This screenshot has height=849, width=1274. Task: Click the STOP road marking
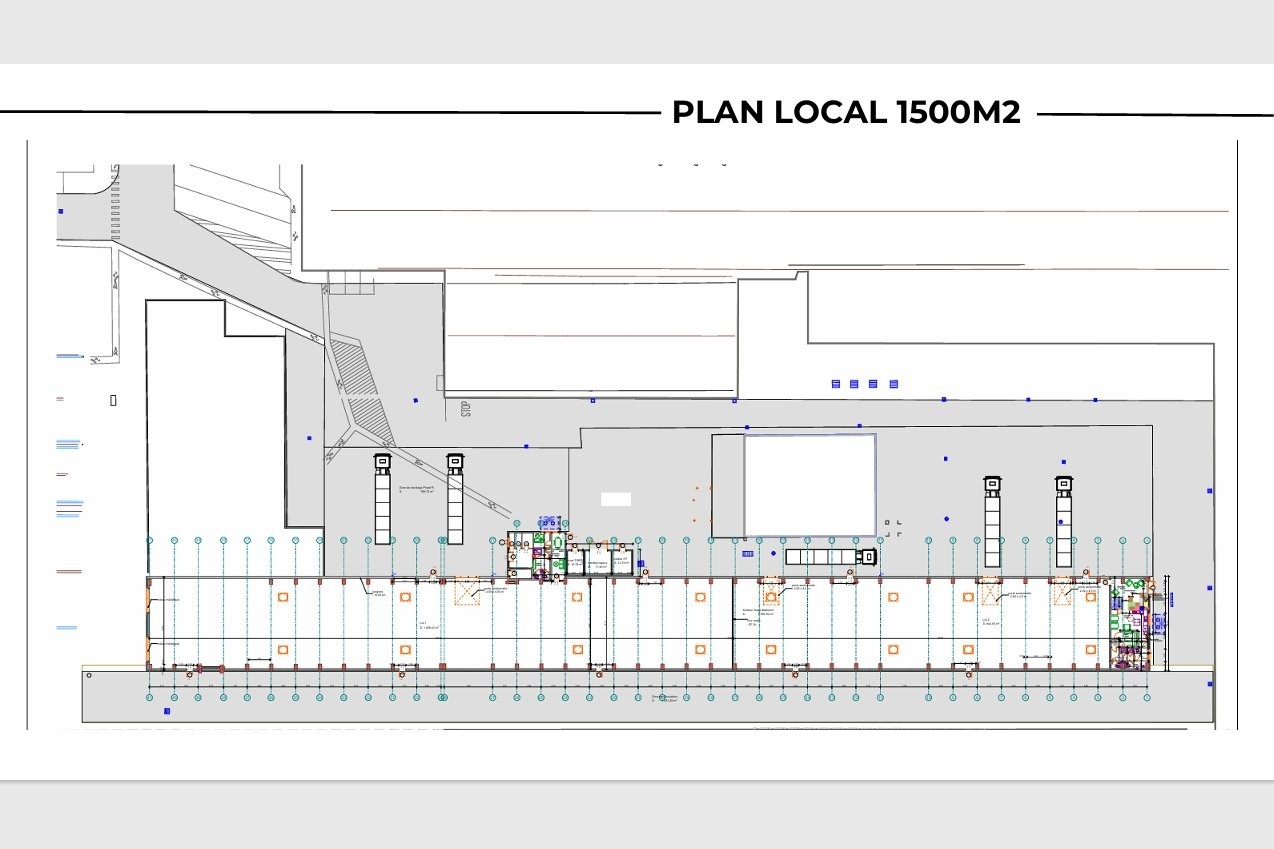point(466,409)
